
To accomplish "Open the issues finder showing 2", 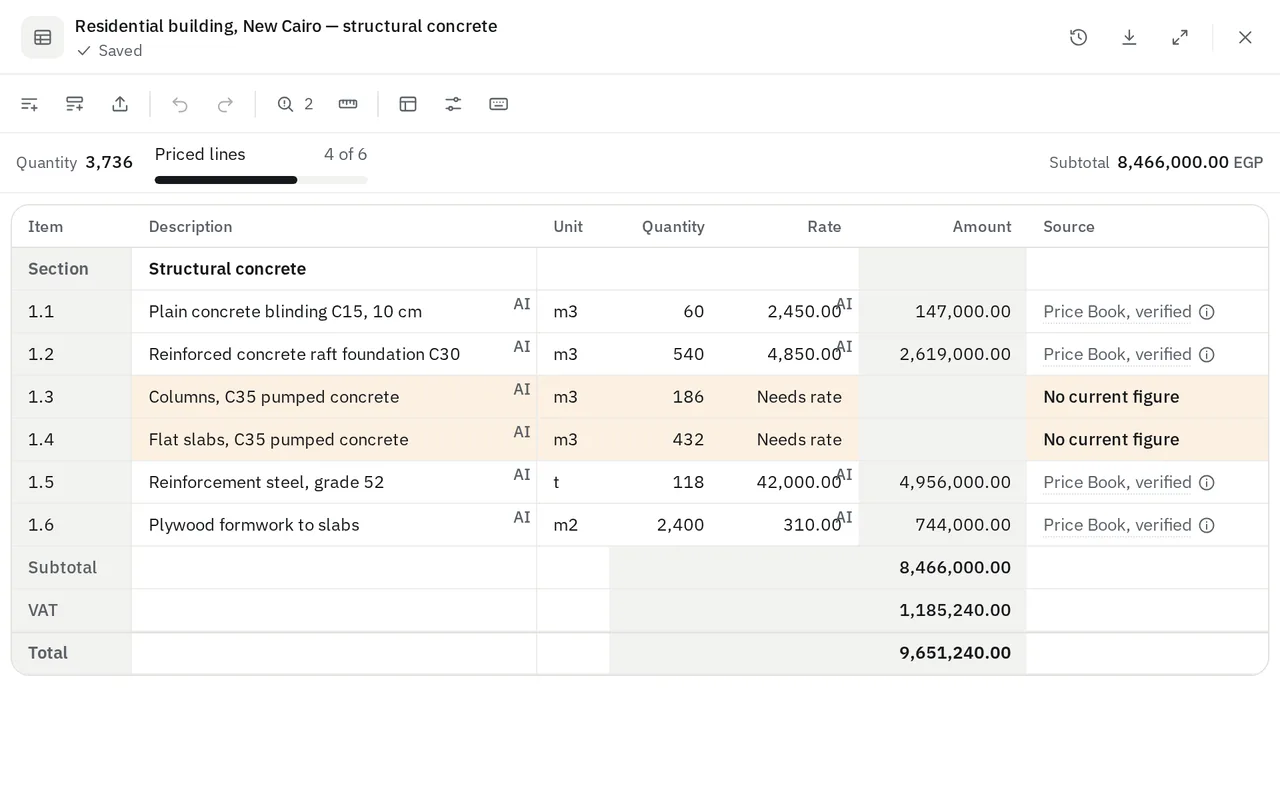I will pos(295,104).
